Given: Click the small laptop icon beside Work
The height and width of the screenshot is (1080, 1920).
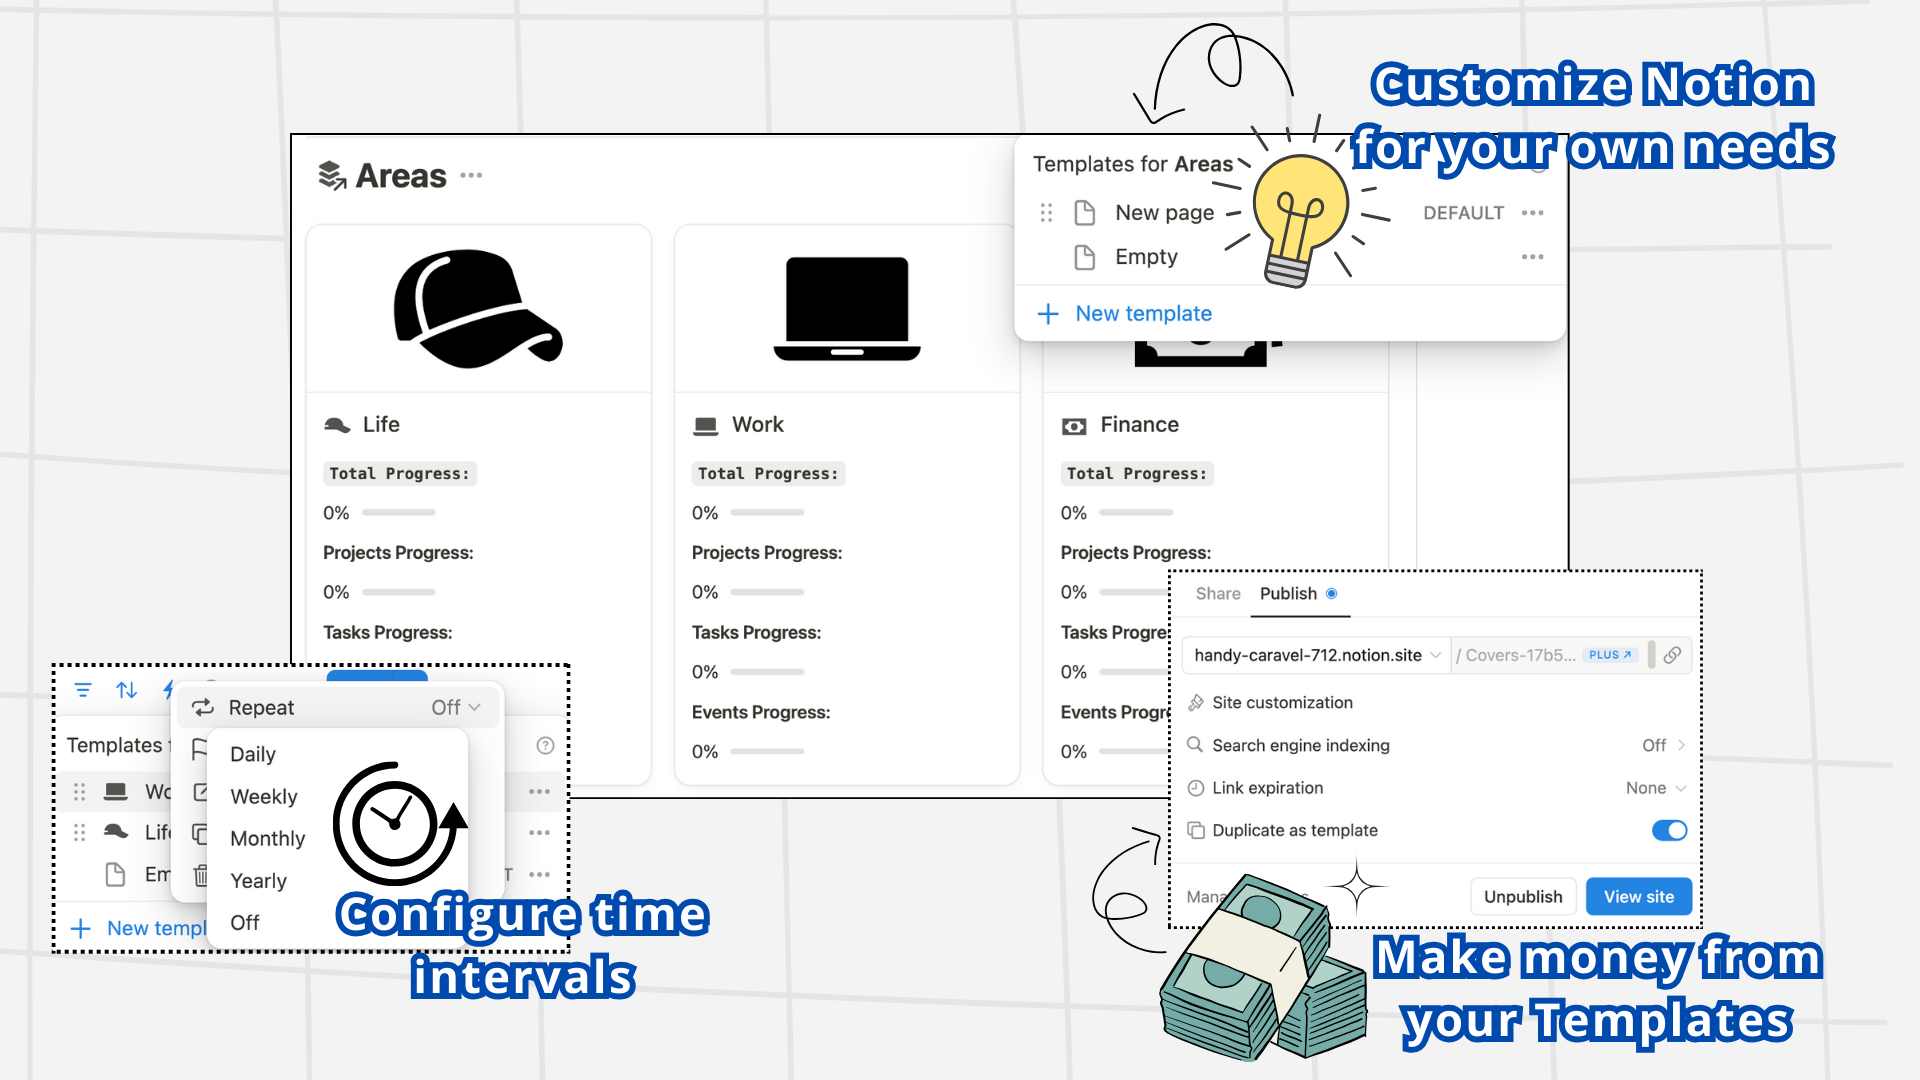Looking at the screenshot, I should pos(706,426).
